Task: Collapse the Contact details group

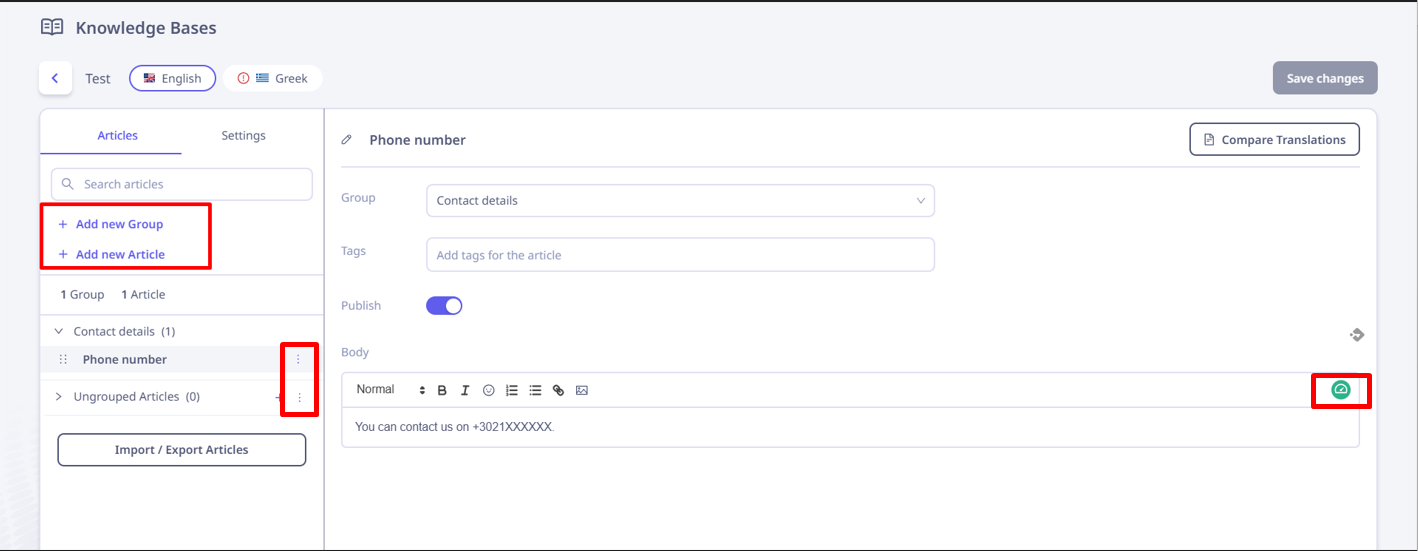Action: 57,331
